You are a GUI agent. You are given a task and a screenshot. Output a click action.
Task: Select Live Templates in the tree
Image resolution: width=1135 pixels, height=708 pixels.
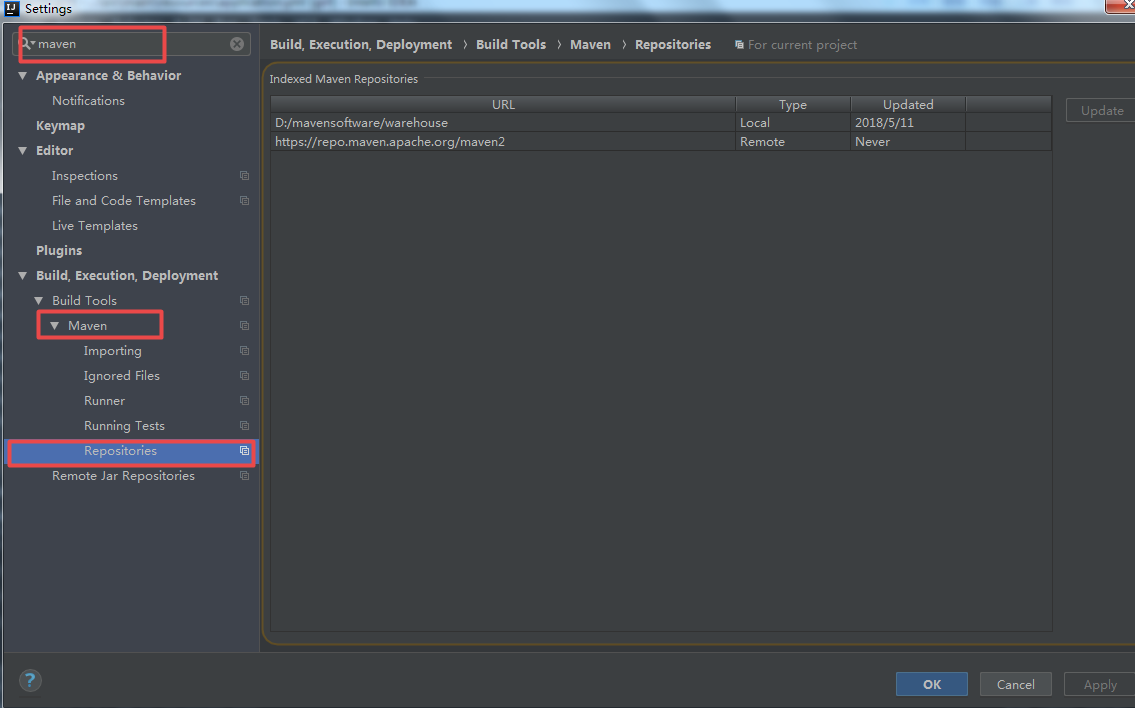point(95,226)
